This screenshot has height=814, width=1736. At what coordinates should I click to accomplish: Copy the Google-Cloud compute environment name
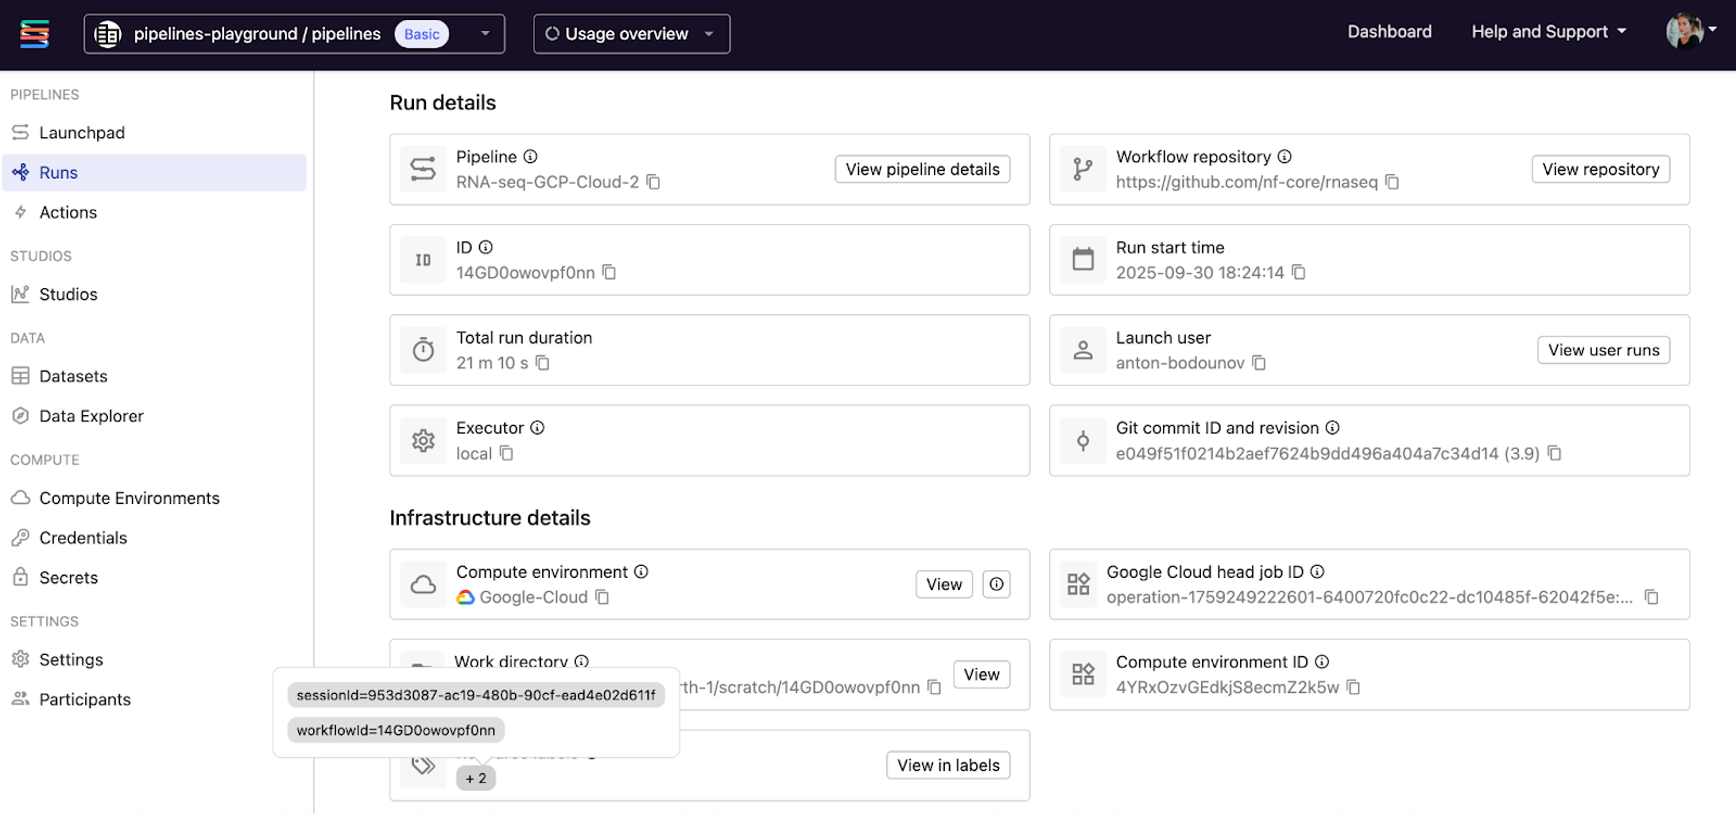coord(602,597)
